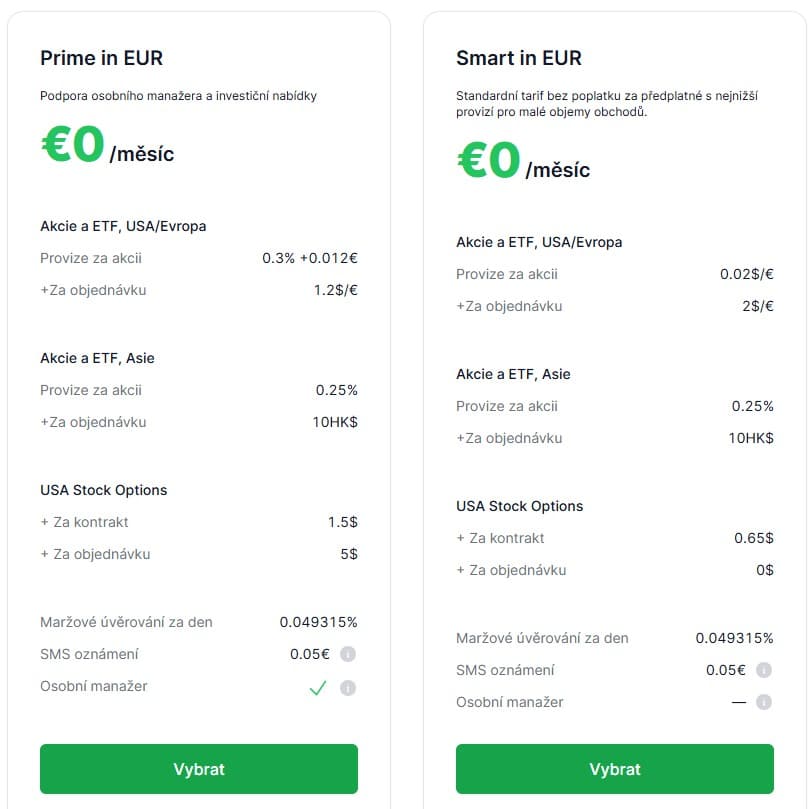811x809 pixels.
Task: Click Prime commission value 0.3% +0.012€
Action: tap(310, 258)
